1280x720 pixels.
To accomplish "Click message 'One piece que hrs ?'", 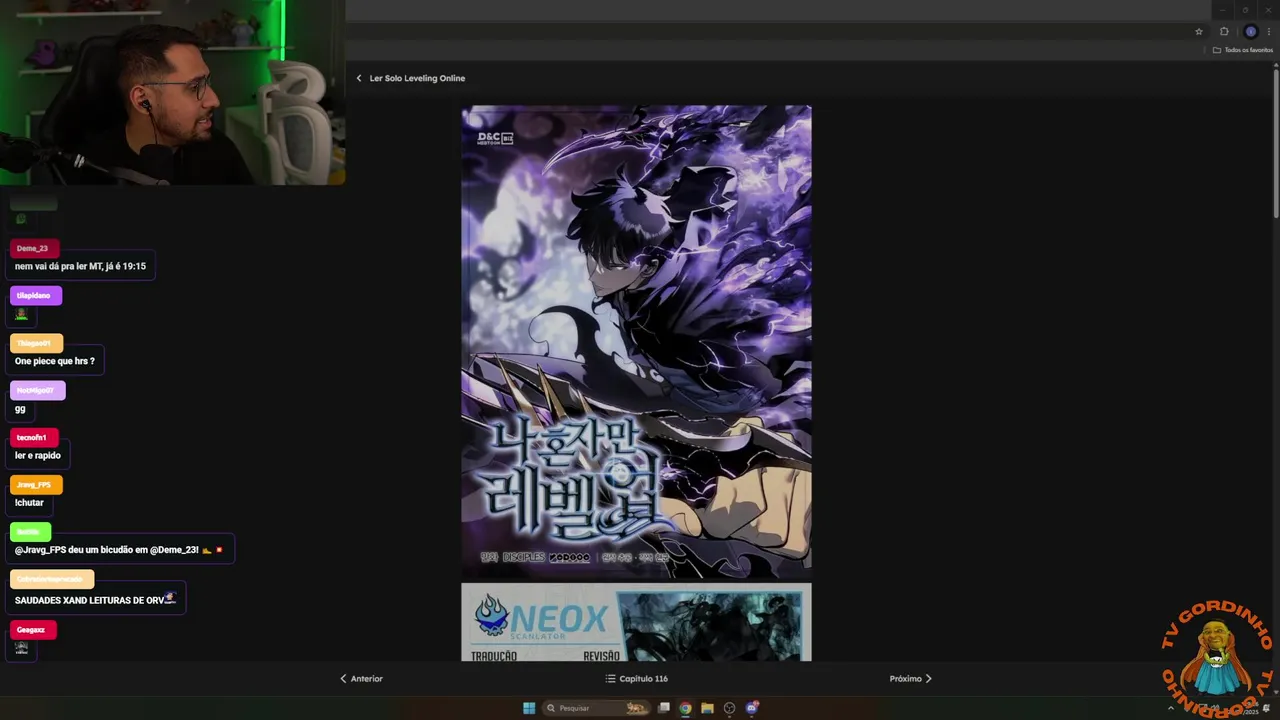I will pyautogui.click(x=55, y=361).
